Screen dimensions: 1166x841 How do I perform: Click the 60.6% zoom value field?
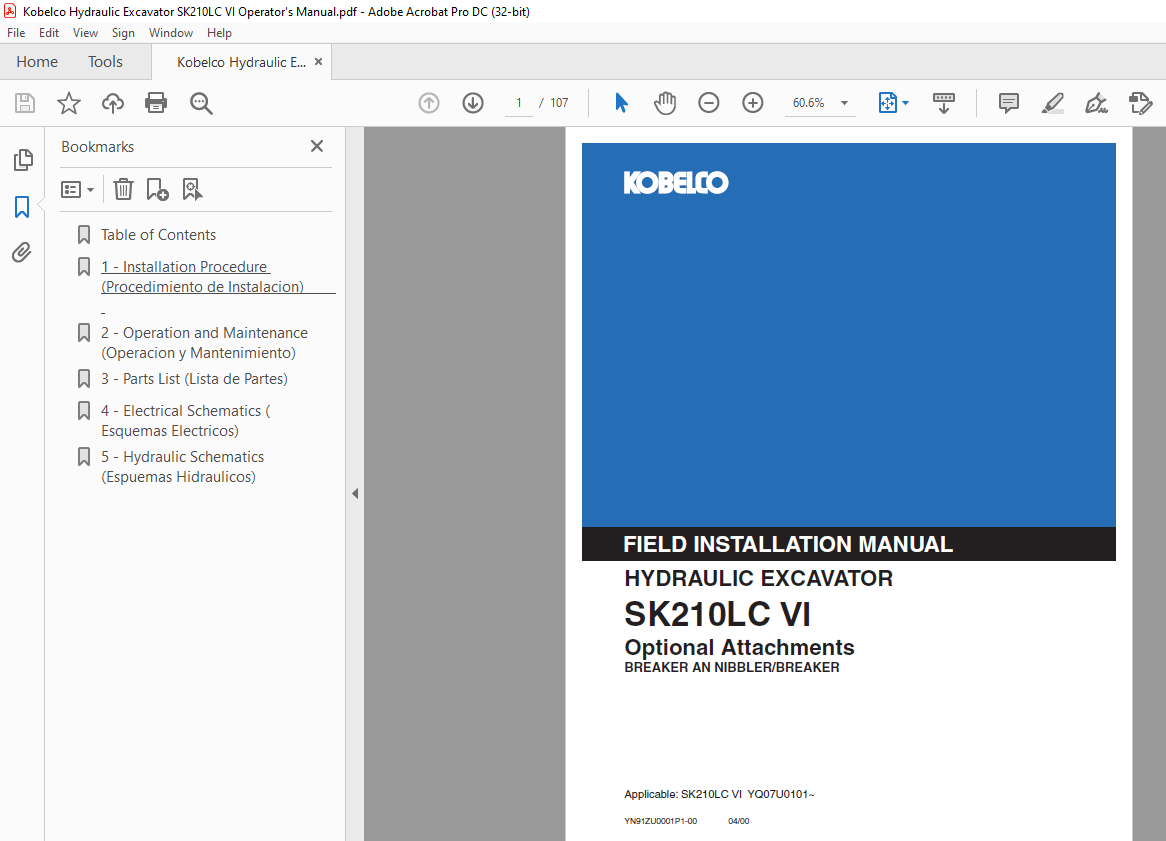click(x=808, y=103)
